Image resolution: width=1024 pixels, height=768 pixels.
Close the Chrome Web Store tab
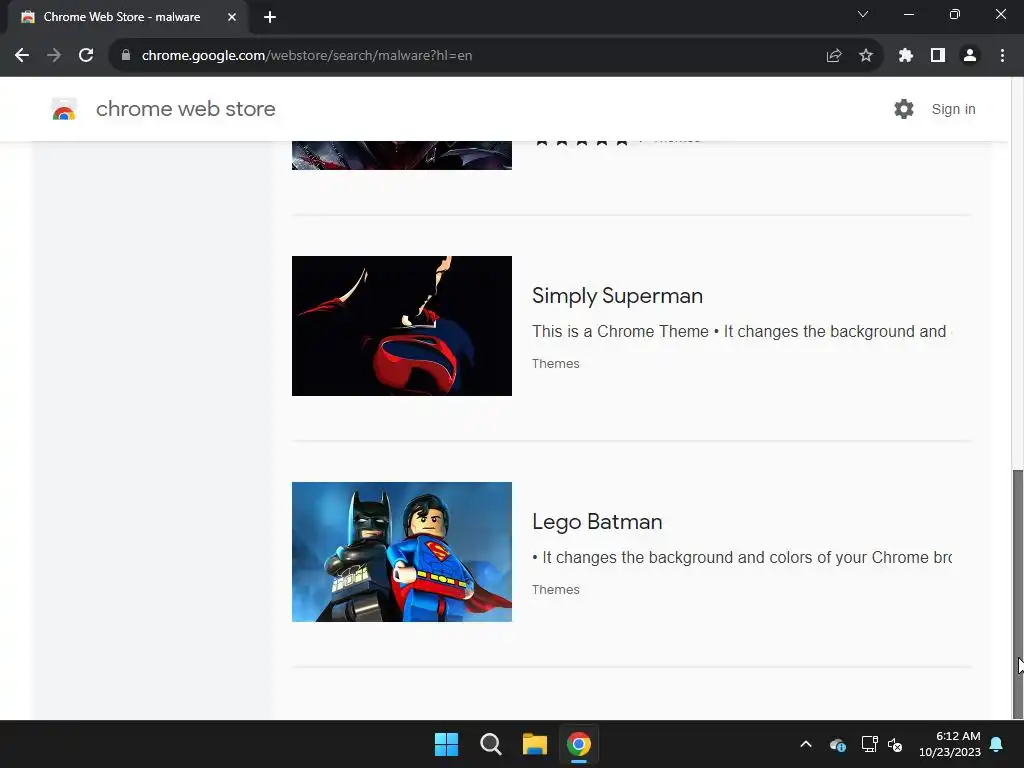coord(232,17)
